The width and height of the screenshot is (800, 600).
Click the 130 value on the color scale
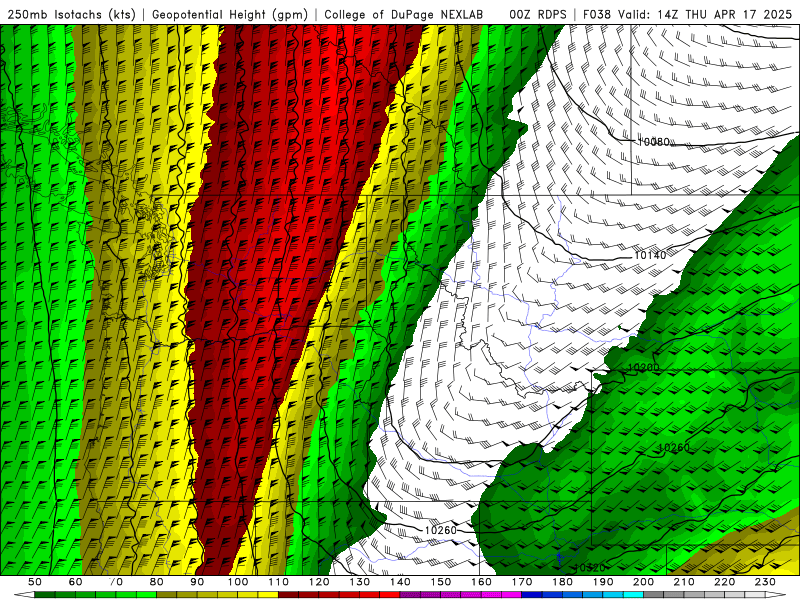tap(360, 582)
